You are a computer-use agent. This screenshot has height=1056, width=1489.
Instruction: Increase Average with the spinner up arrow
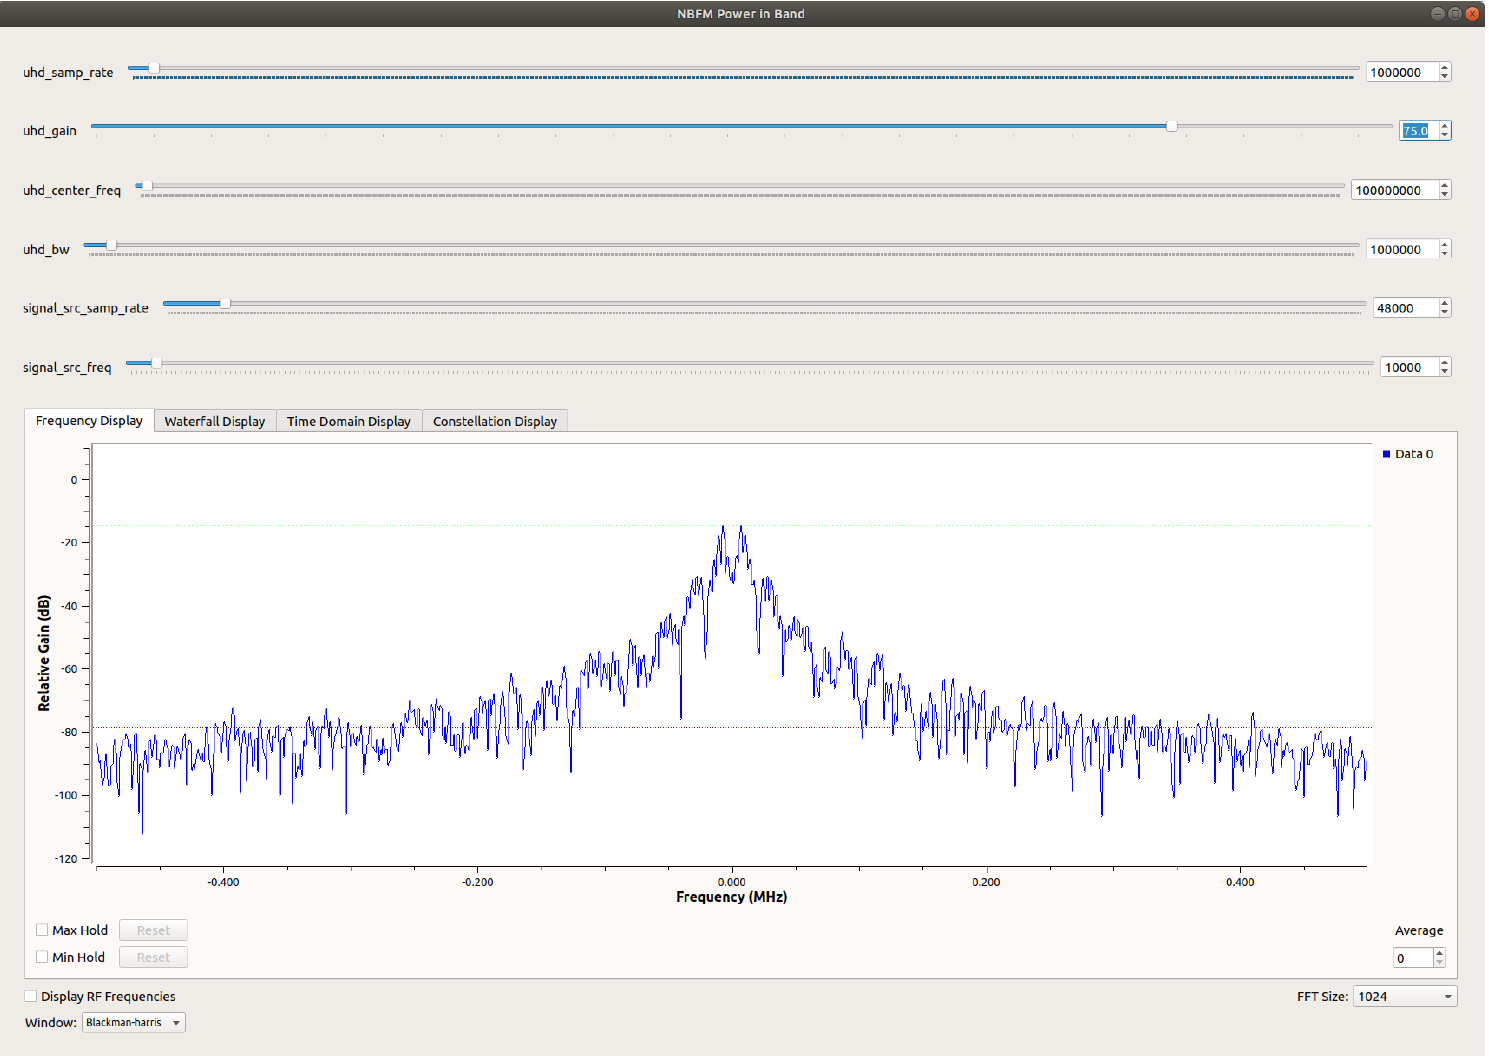click(x=1440, y=953)
